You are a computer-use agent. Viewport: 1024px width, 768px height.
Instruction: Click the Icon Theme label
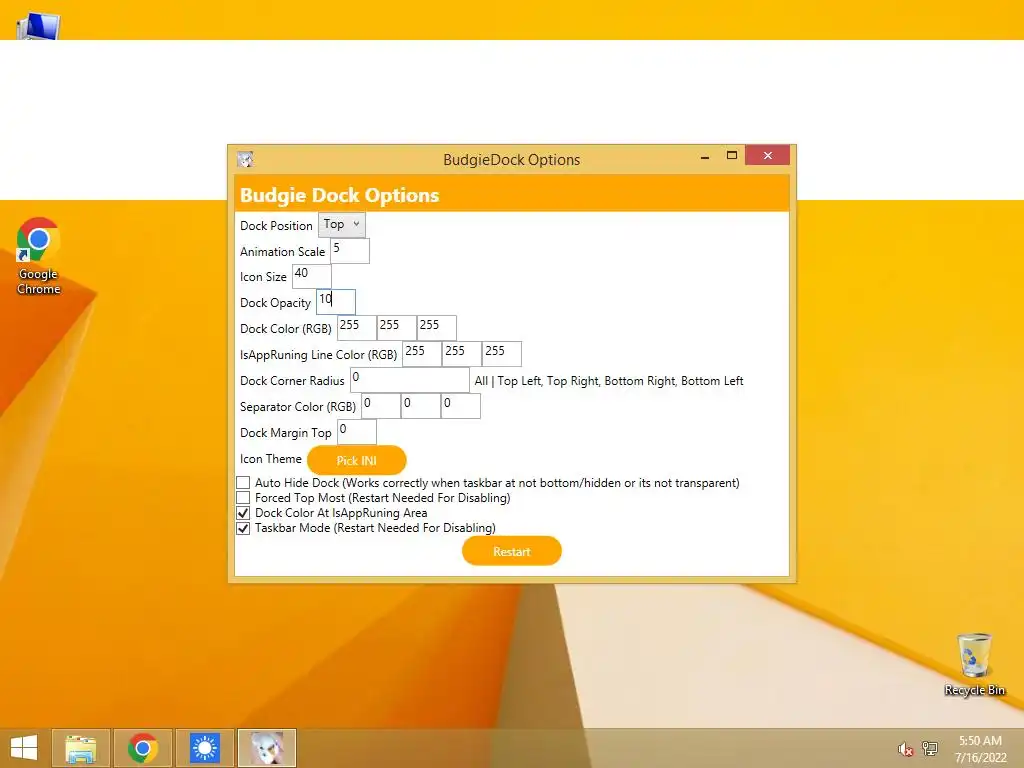270,458
